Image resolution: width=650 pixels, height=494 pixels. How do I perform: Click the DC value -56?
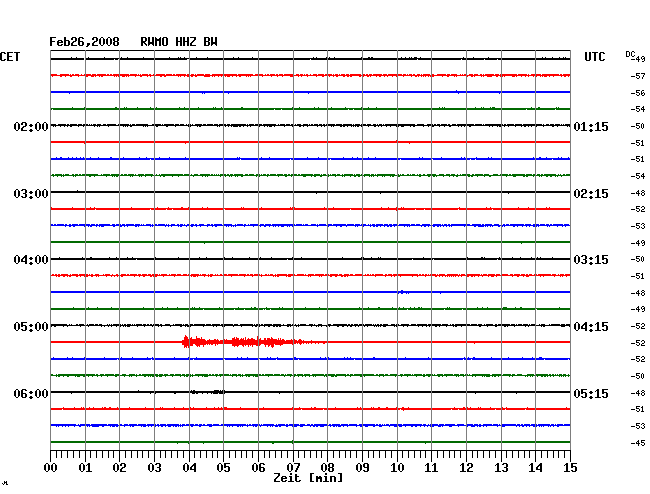(x=638, y=93)
